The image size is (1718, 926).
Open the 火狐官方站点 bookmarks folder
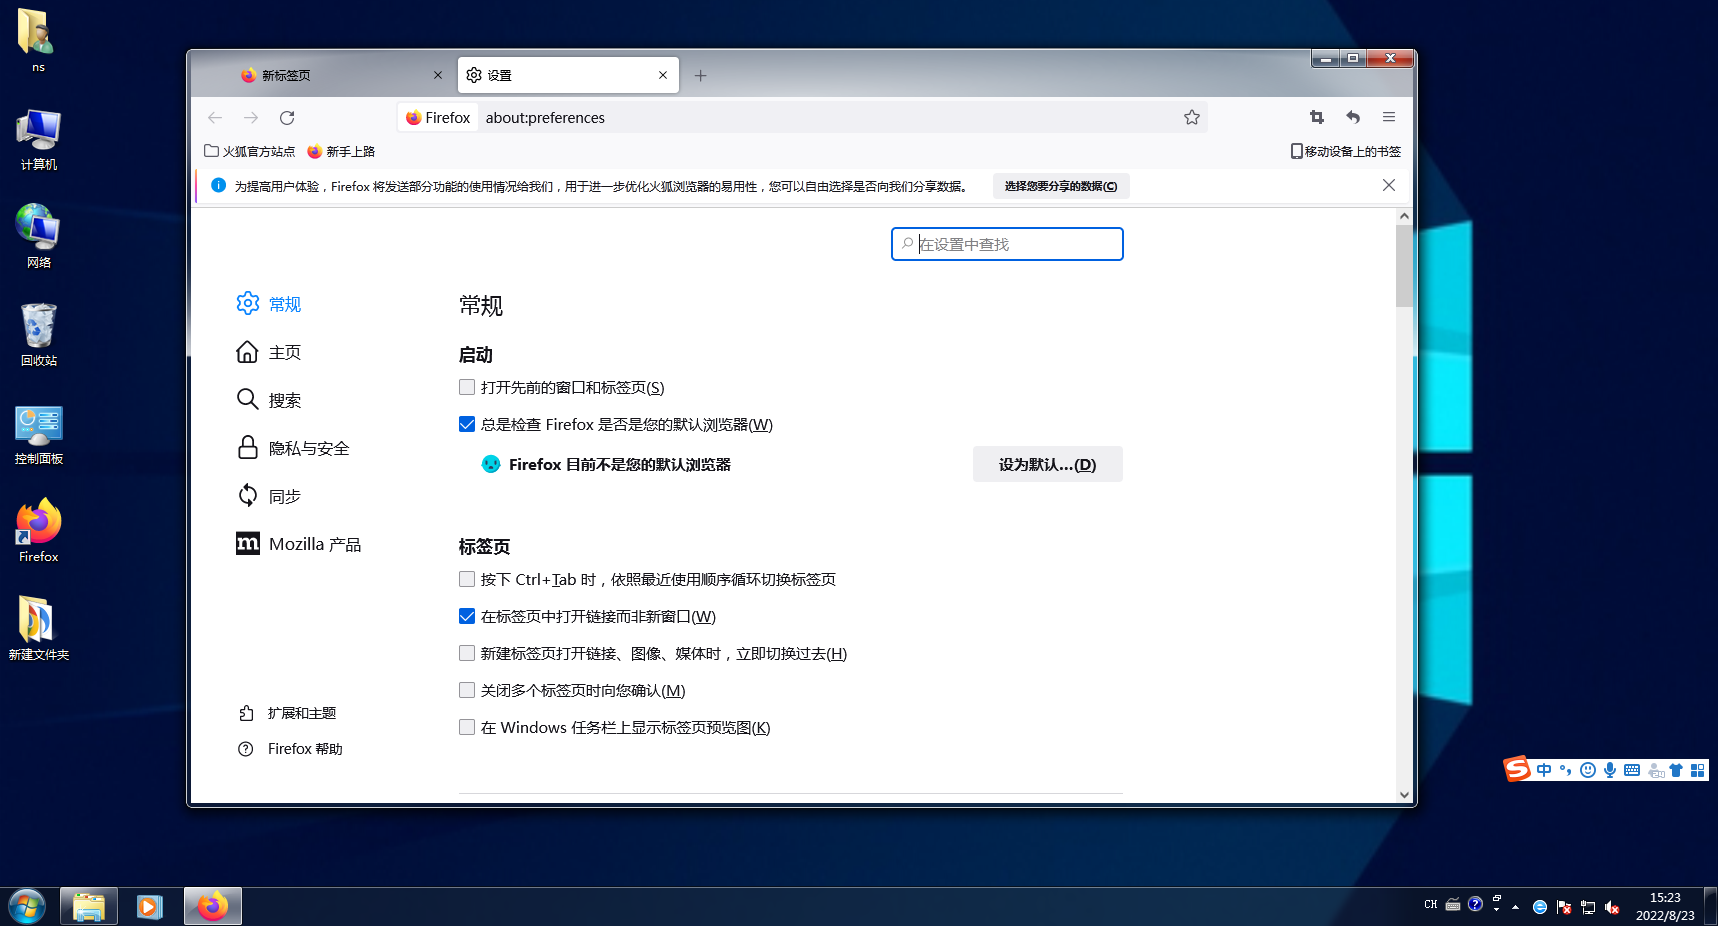pos(249,151)
